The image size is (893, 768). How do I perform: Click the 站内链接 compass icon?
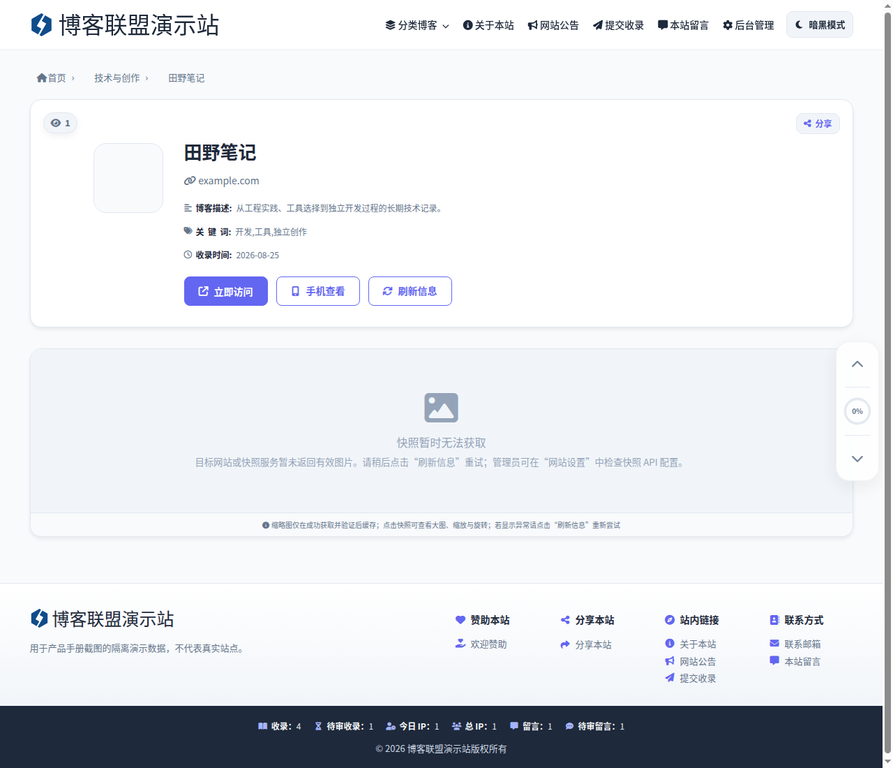coord(670,620)
